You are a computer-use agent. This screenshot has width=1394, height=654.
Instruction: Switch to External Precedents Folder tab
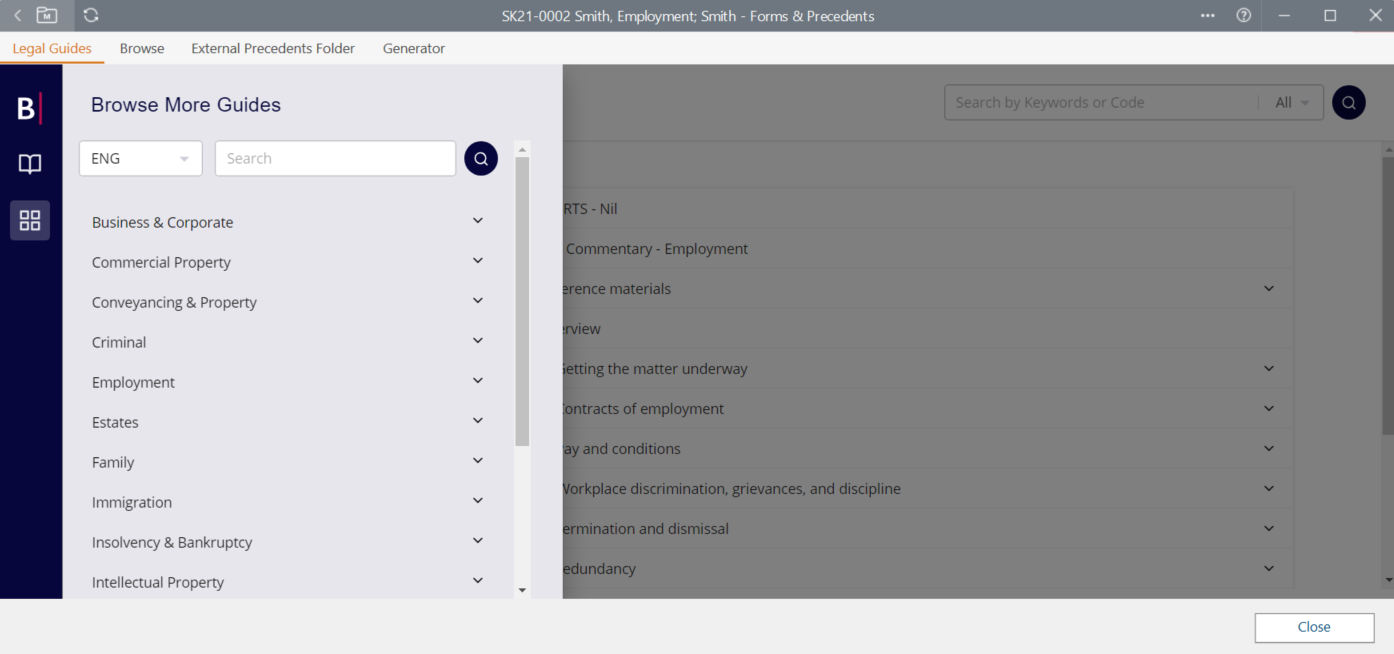pyautogui.click(x=273, y=48)
